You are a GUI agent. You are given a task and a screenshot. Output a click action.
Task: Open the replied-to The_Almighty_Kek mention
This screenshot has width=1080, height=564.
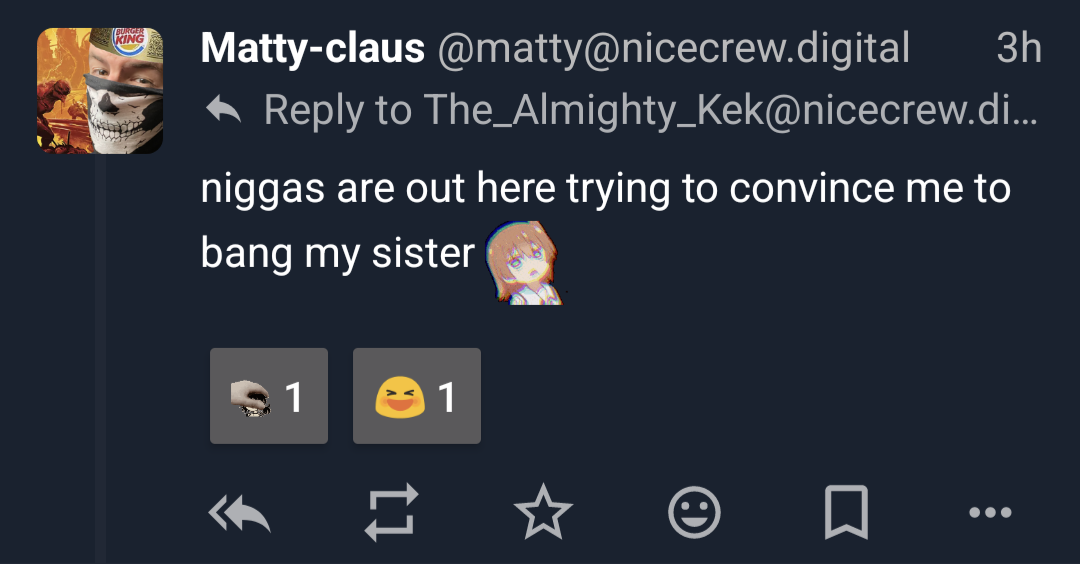point(730,110)
